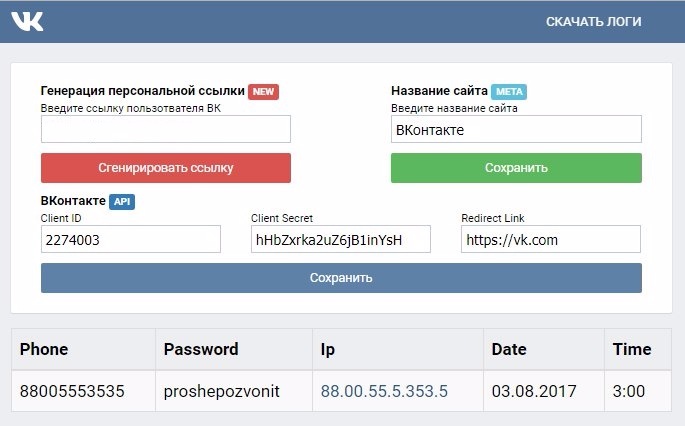Open the СКАЧАТЬ ЛОГИ link

(593, 21)
